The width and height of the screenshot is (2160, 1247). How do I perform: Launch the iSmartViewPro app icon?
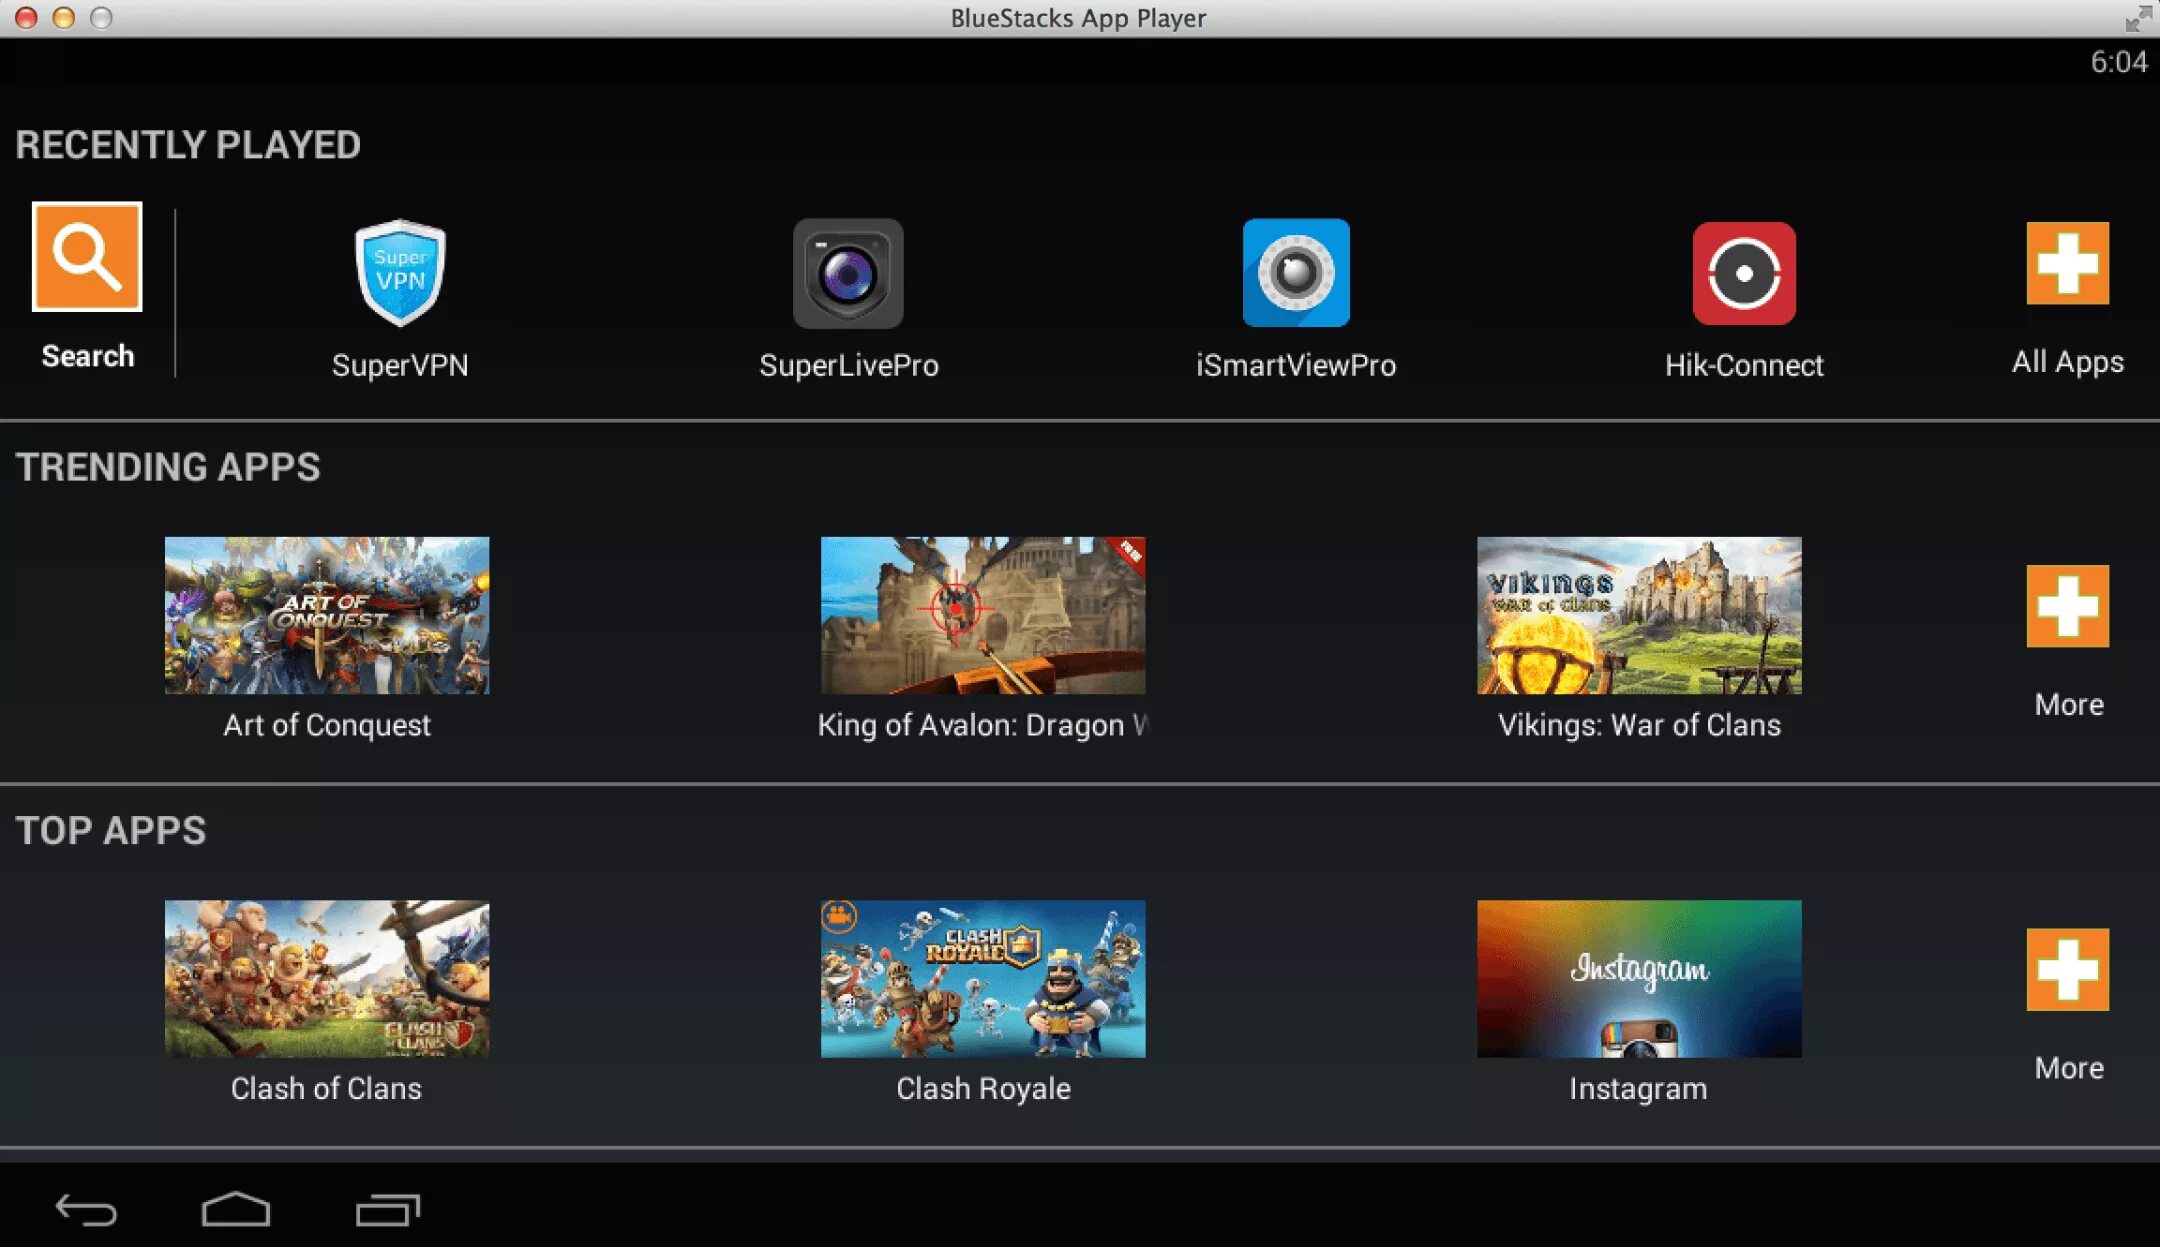1296,273
